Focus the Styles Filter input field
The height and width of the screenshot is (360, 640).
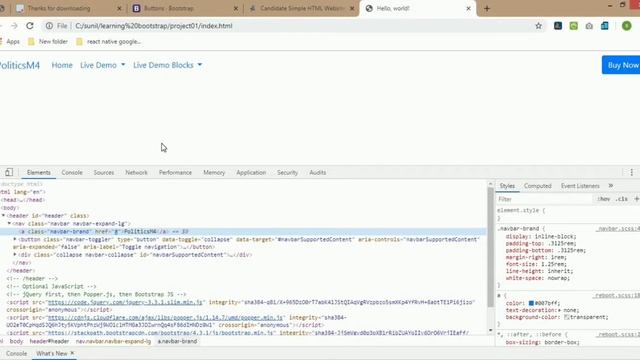(x=543, y=199)
